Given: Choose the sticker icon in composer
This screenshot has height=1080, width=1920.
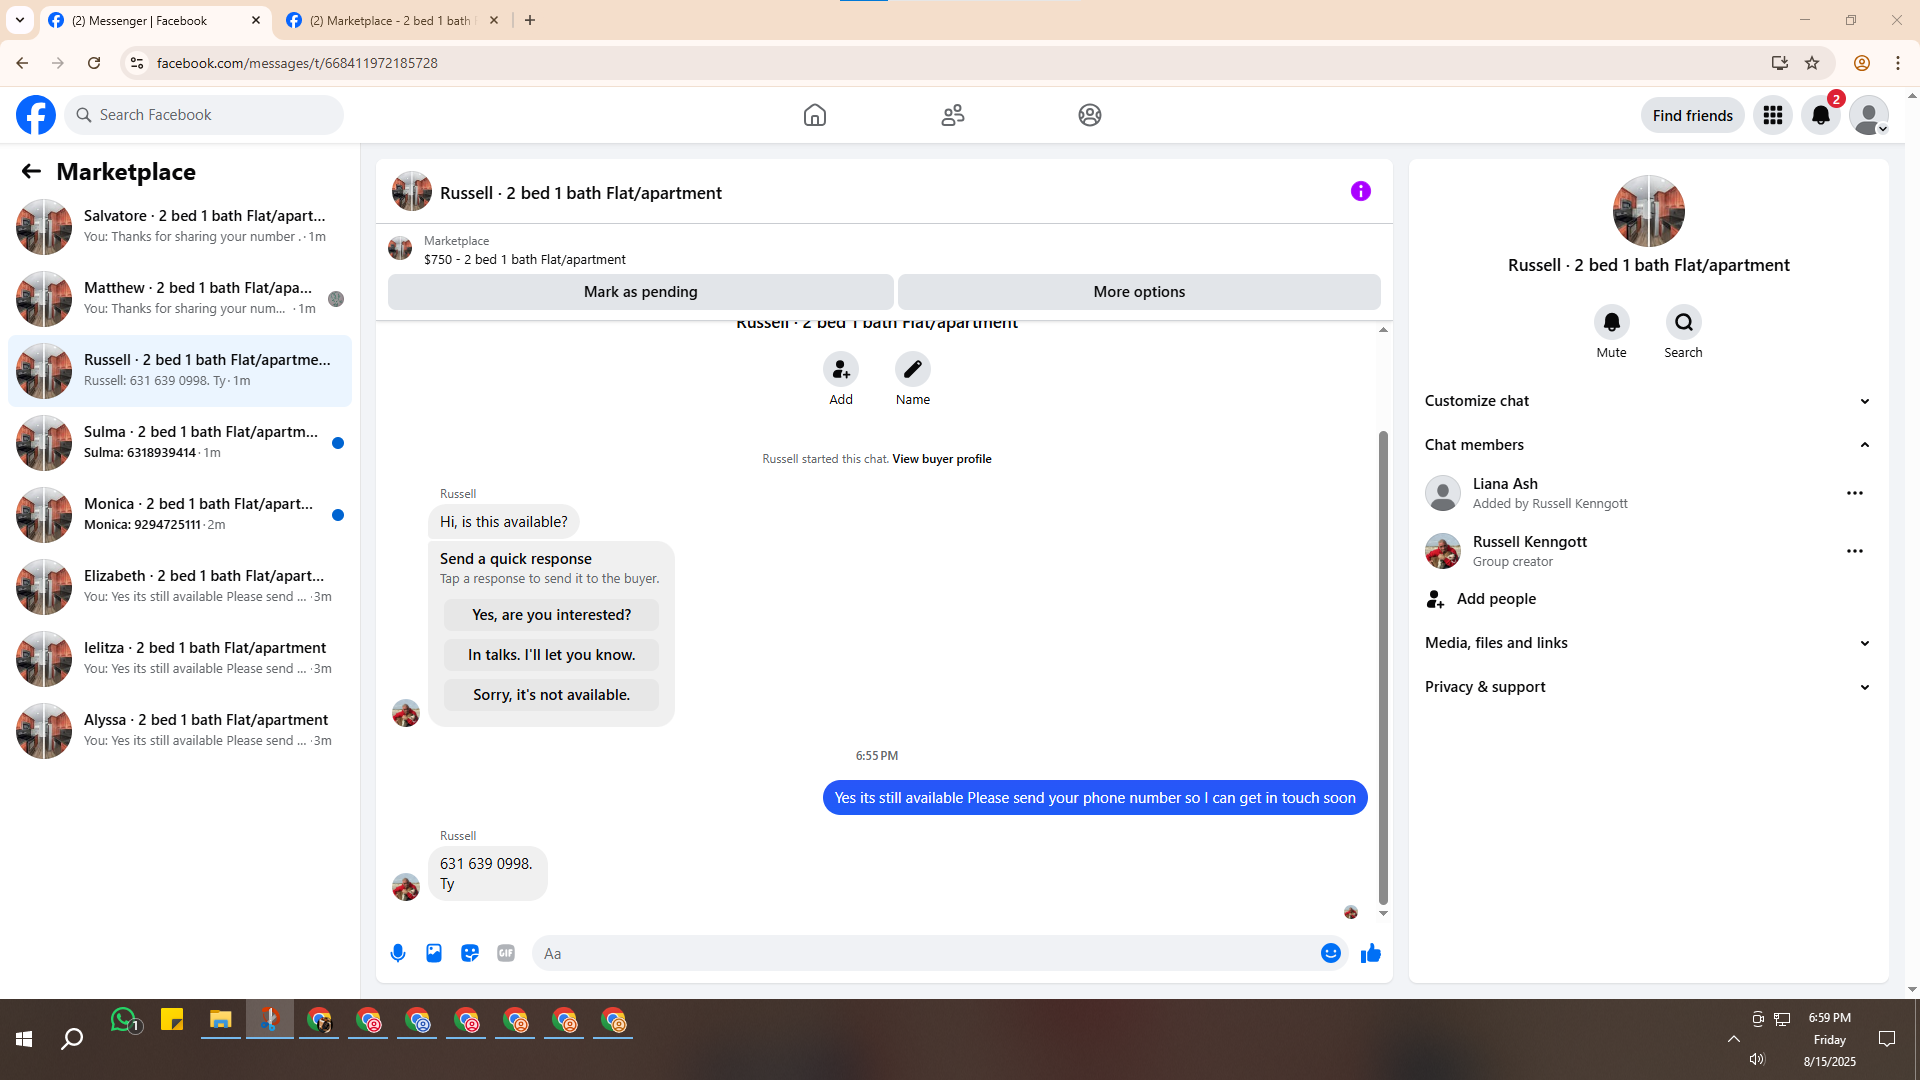Looking at the screenshot, I should click(470, 953).
